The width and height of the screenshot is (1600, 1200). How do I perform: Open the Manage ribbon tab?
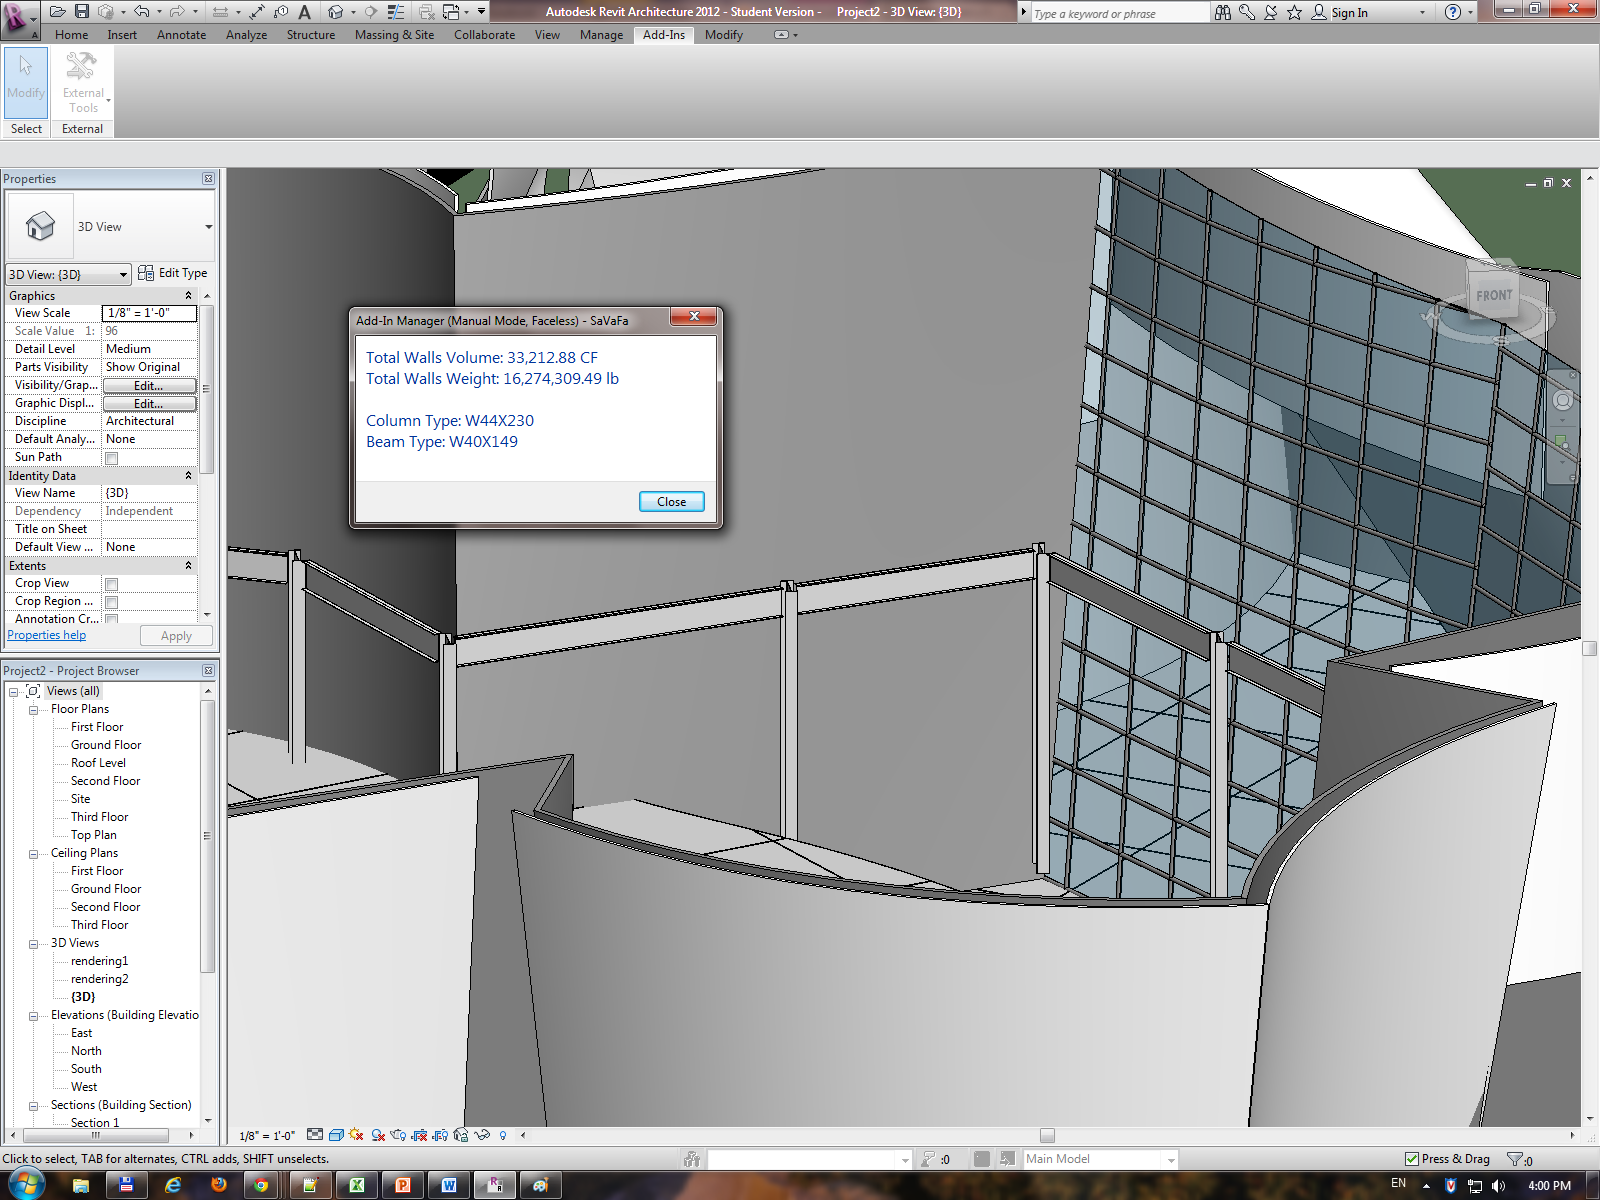point(600,35)
